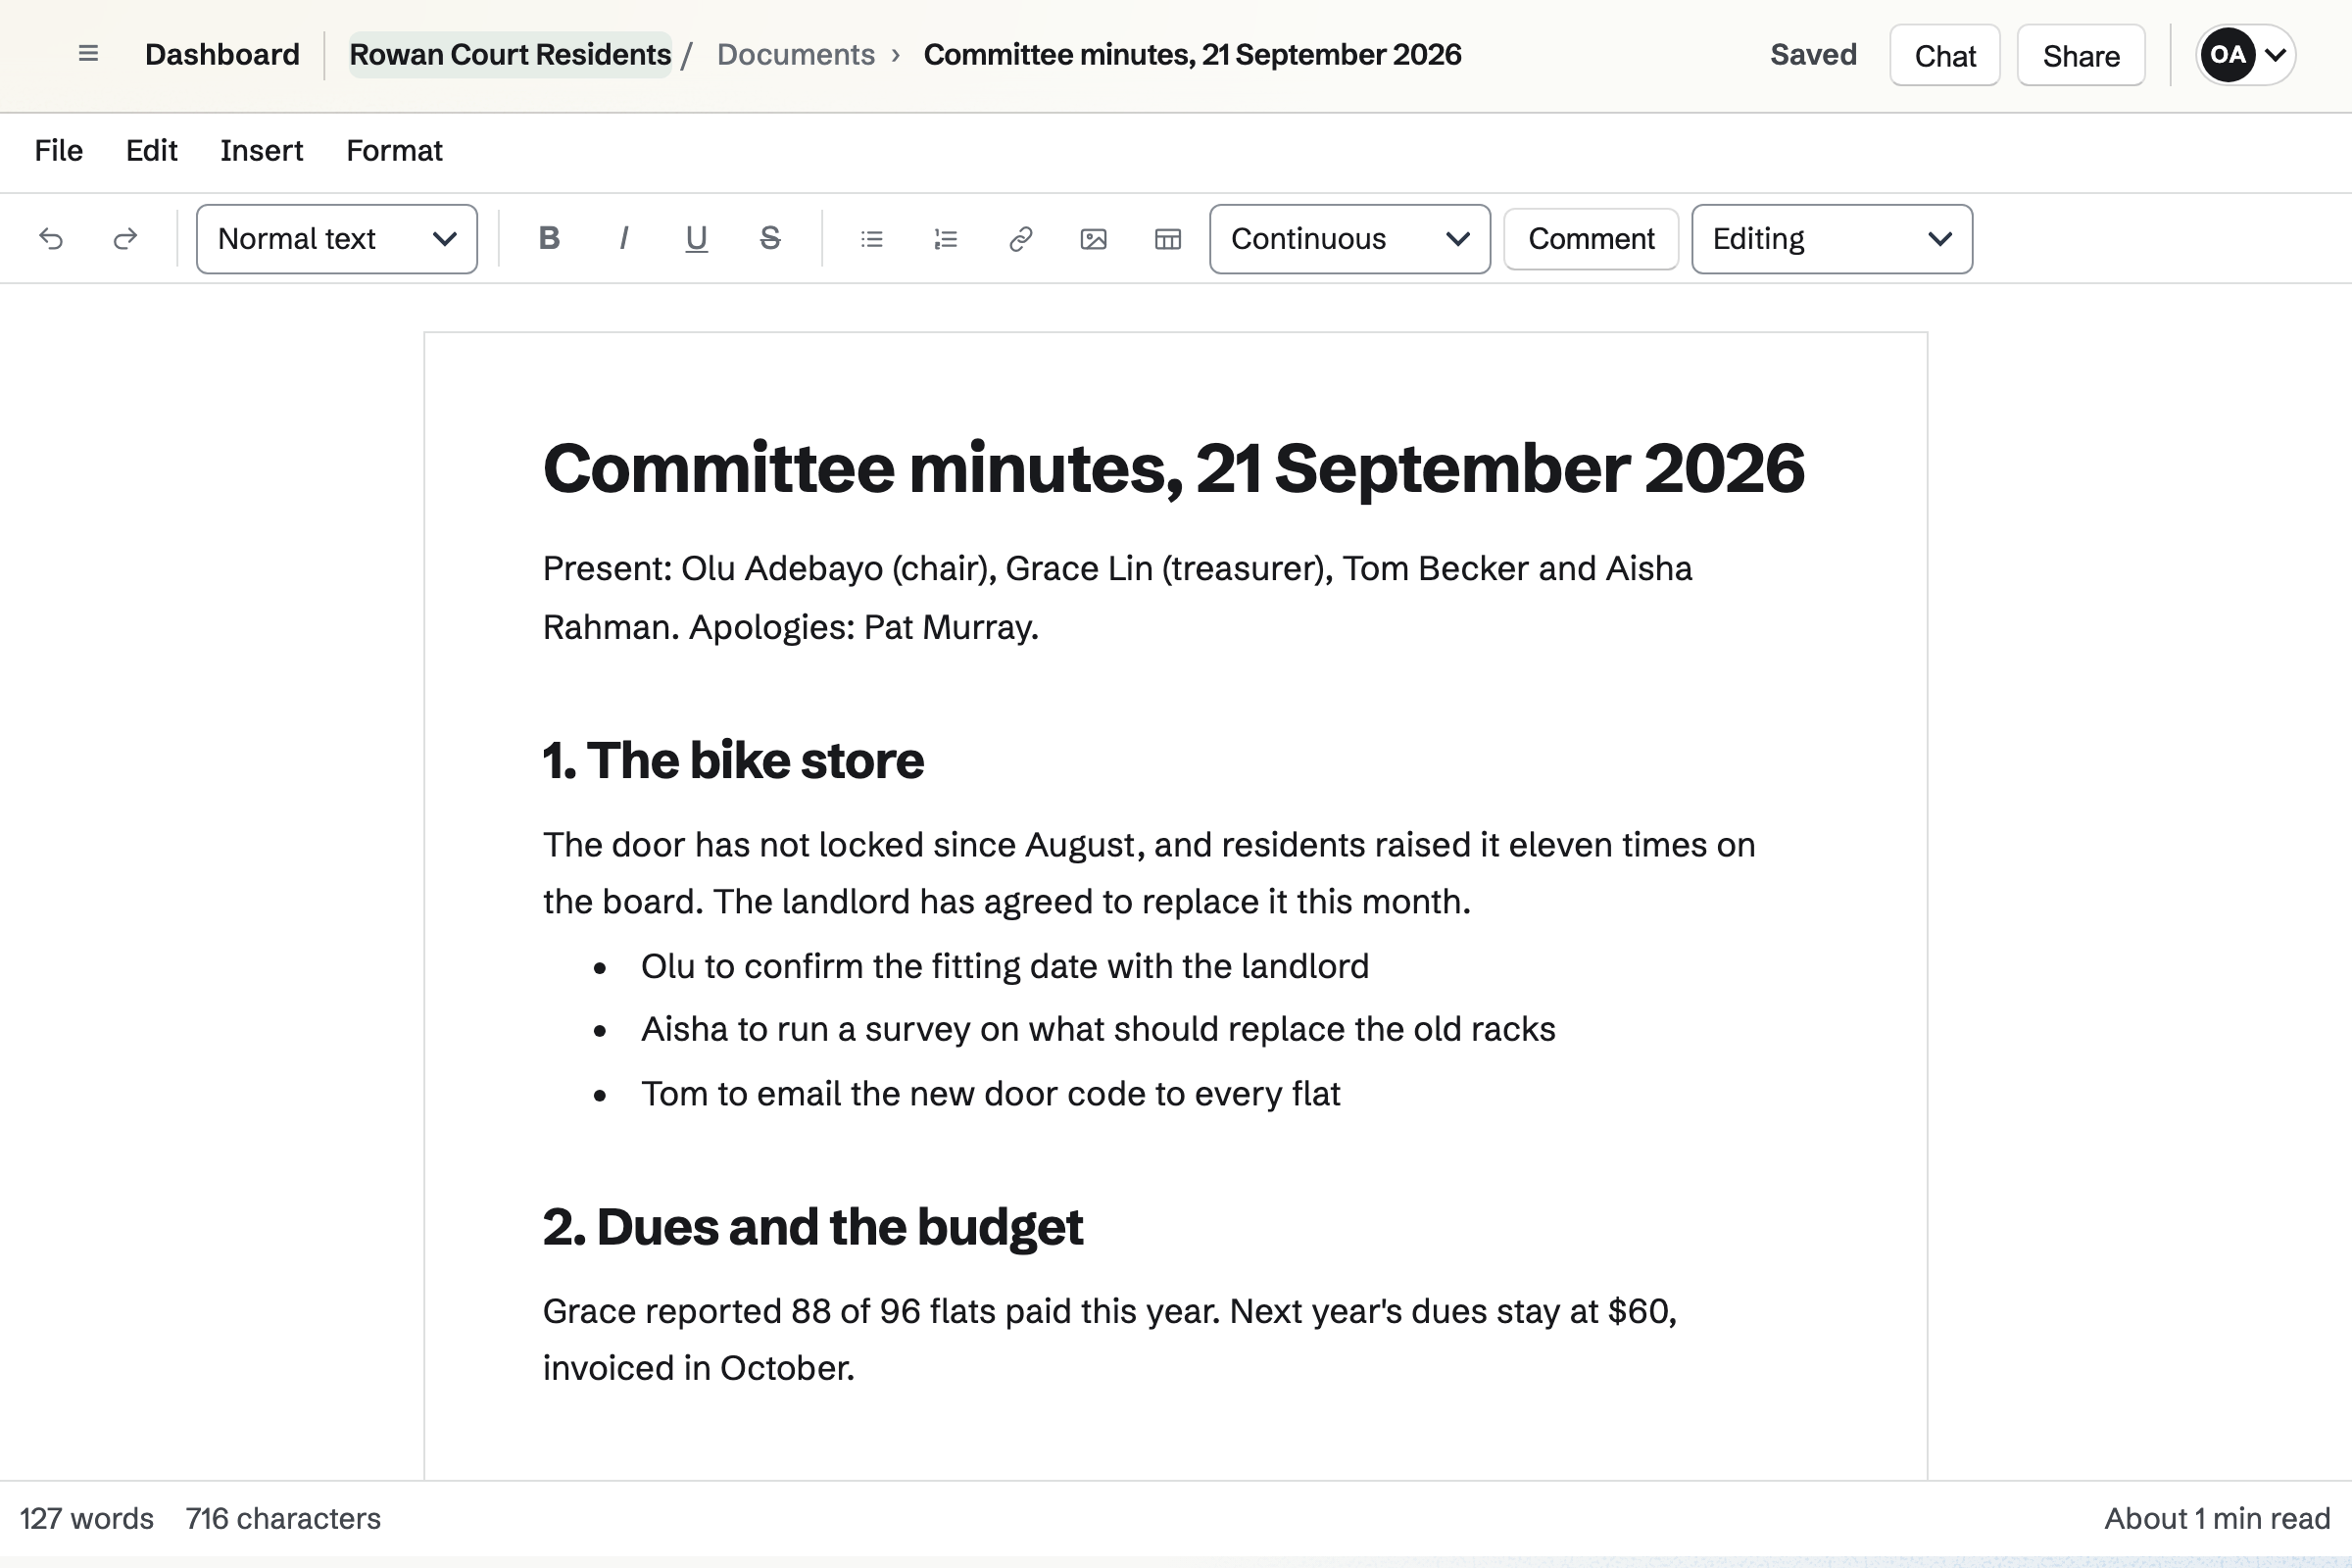Click bullet 'Olu to confirm the fitting date'
This screenshot has width=2352, height=1568.
pos(1005,966)
